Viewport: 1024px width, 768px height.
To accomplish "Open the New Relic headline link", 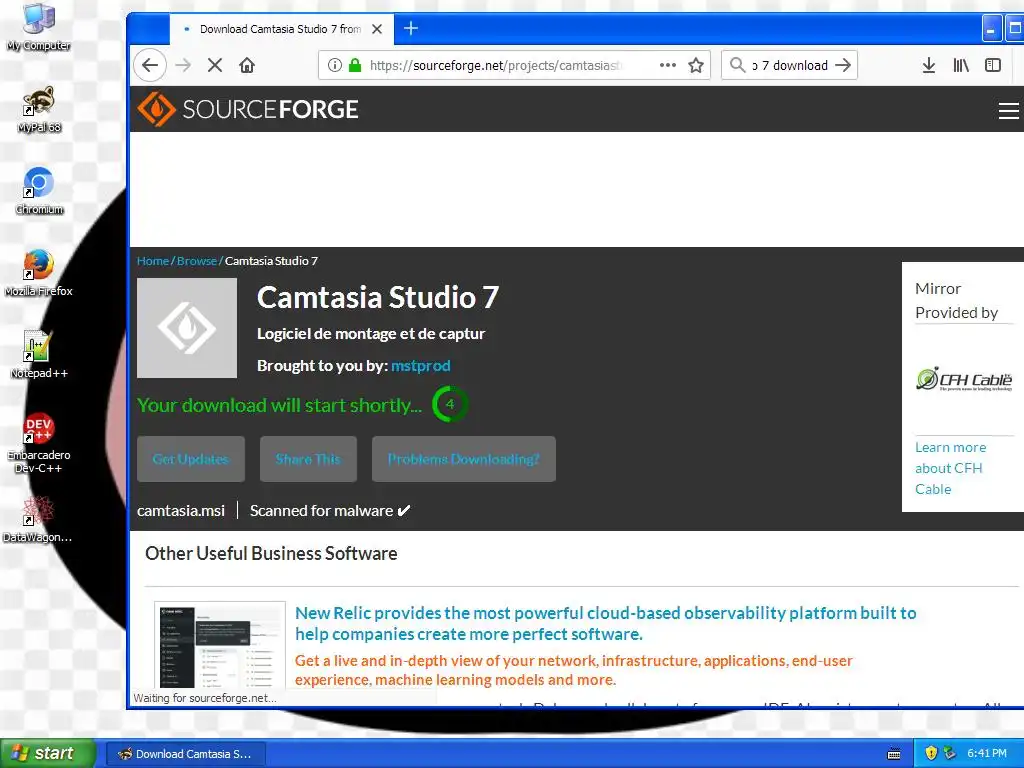I will 605,623.
